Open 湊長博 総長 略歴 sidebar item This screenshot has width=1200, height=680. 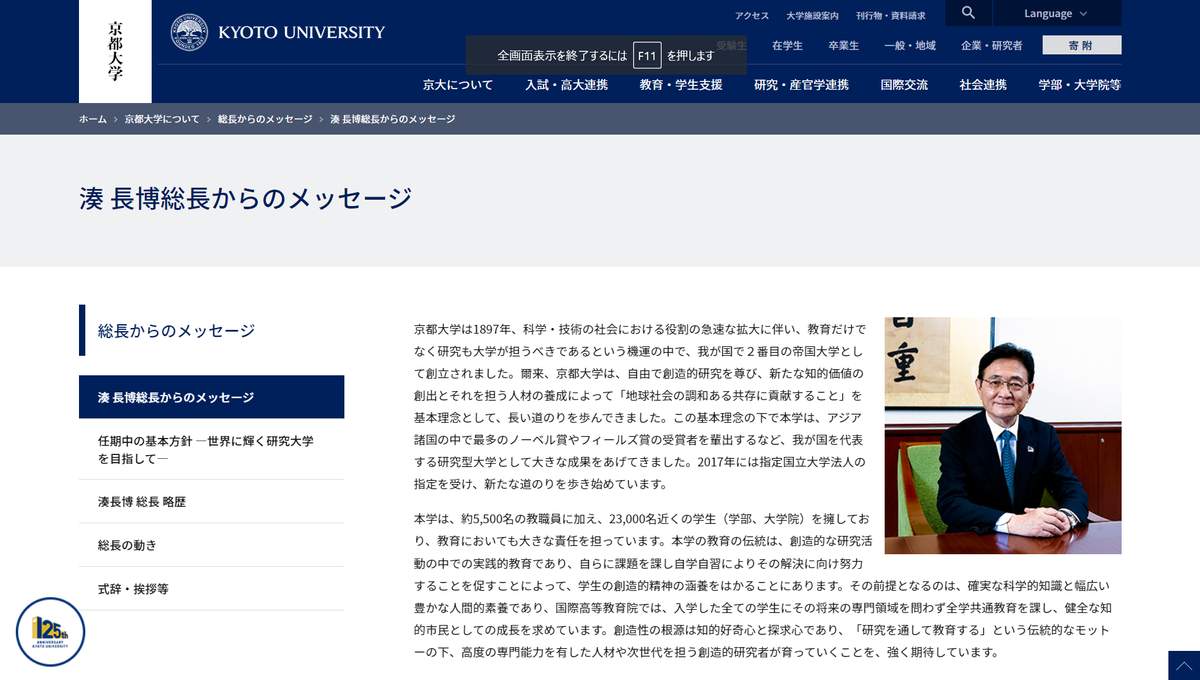pos(142,502)
